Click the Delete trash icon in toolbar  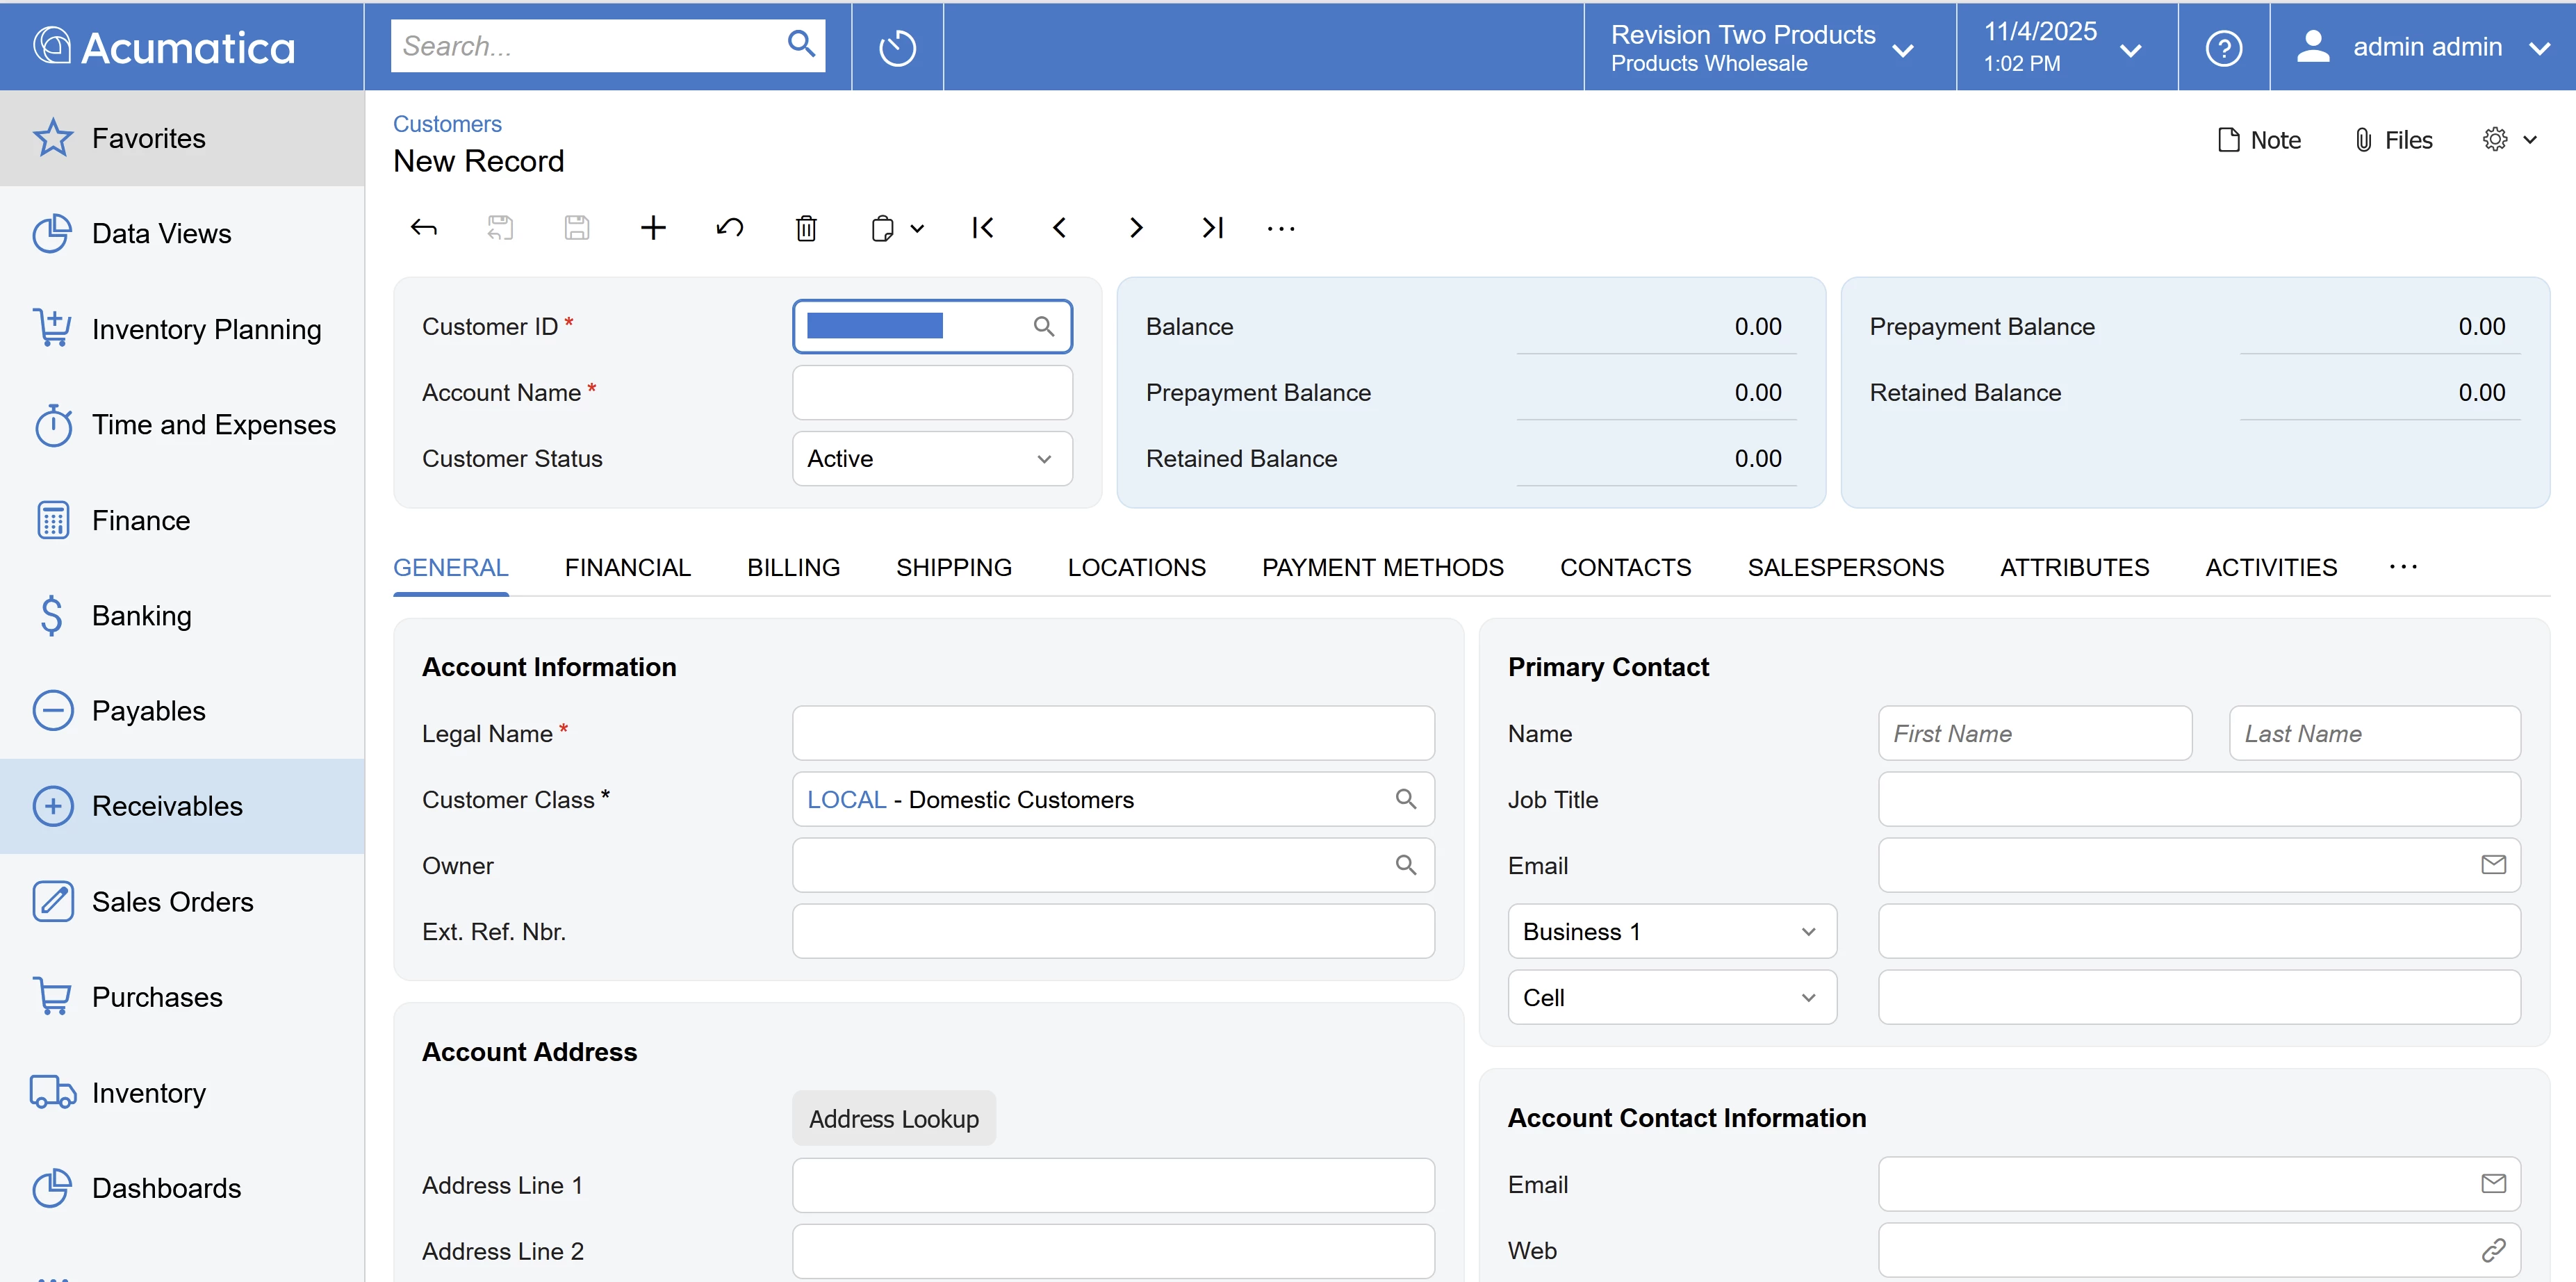click(806, 228)
